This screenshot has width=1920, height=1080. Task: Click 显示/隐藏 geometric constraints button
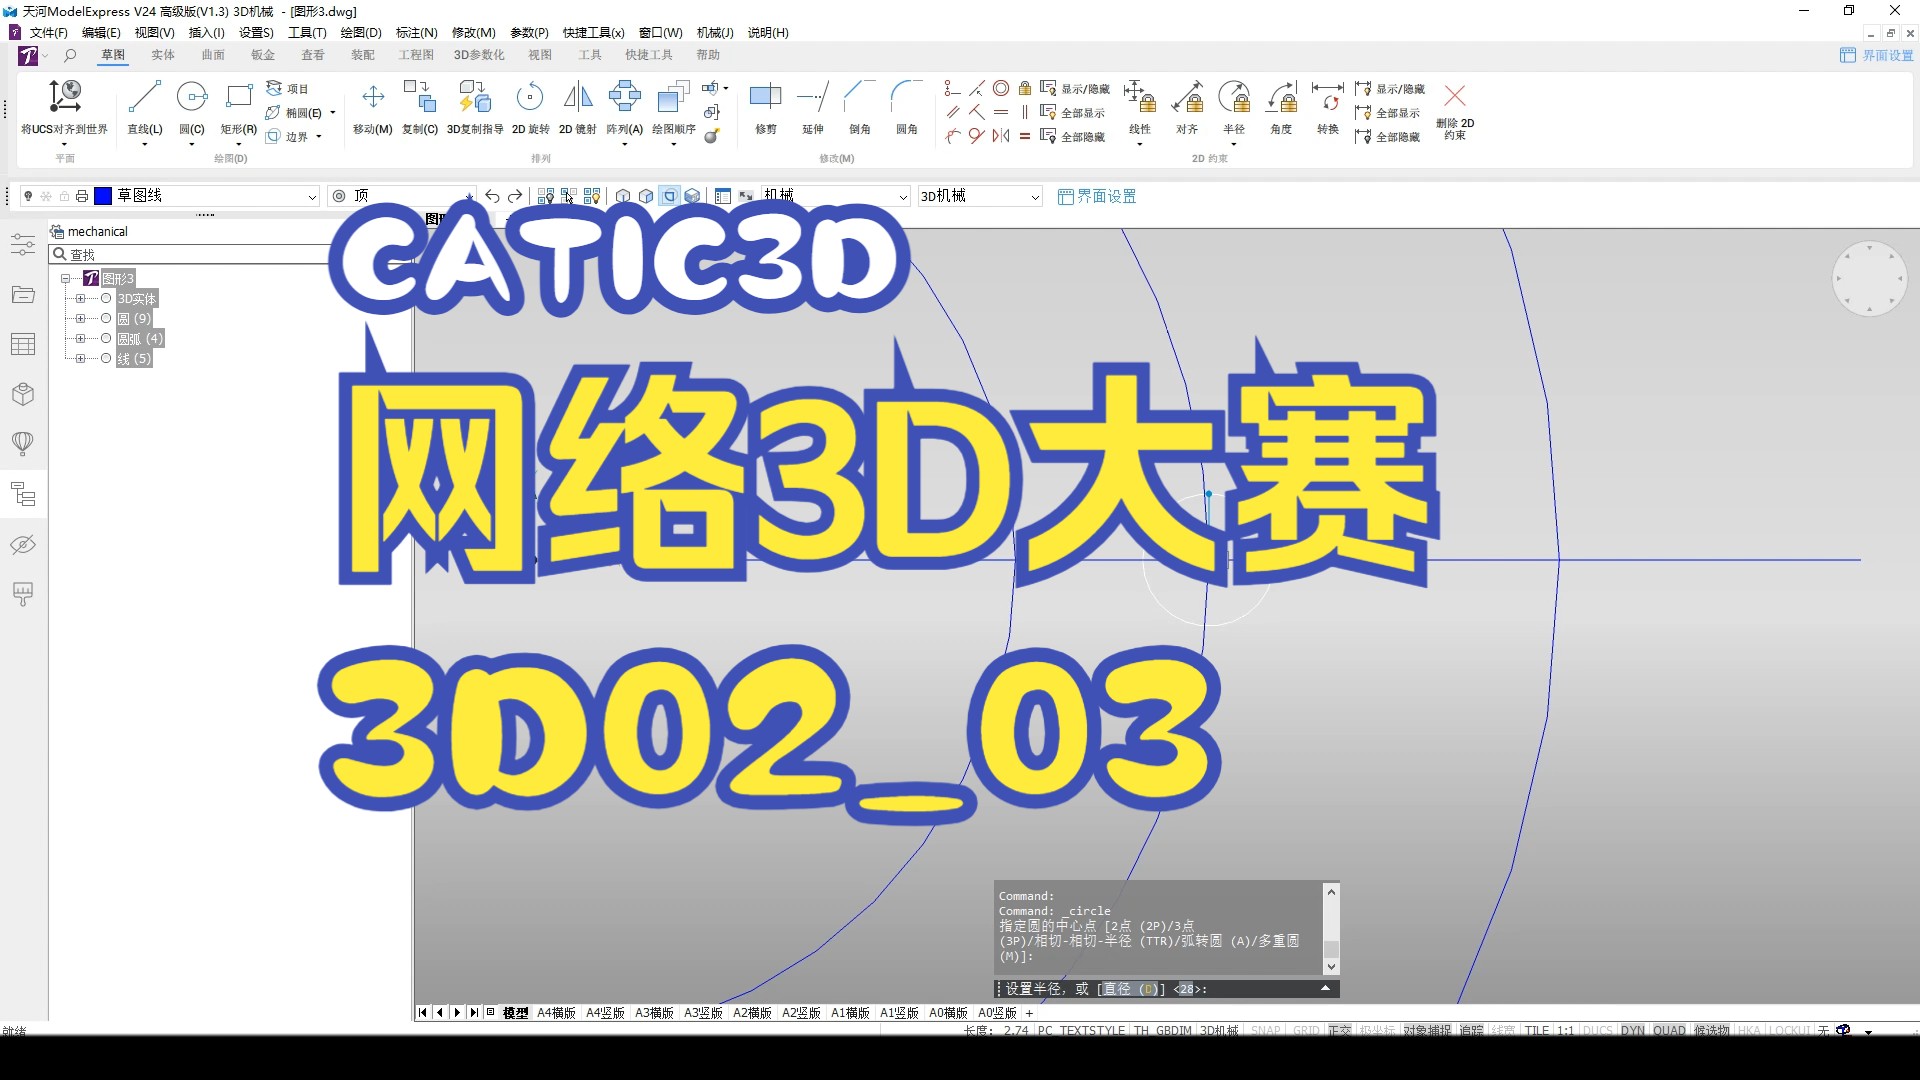(x=1075, y=89)
